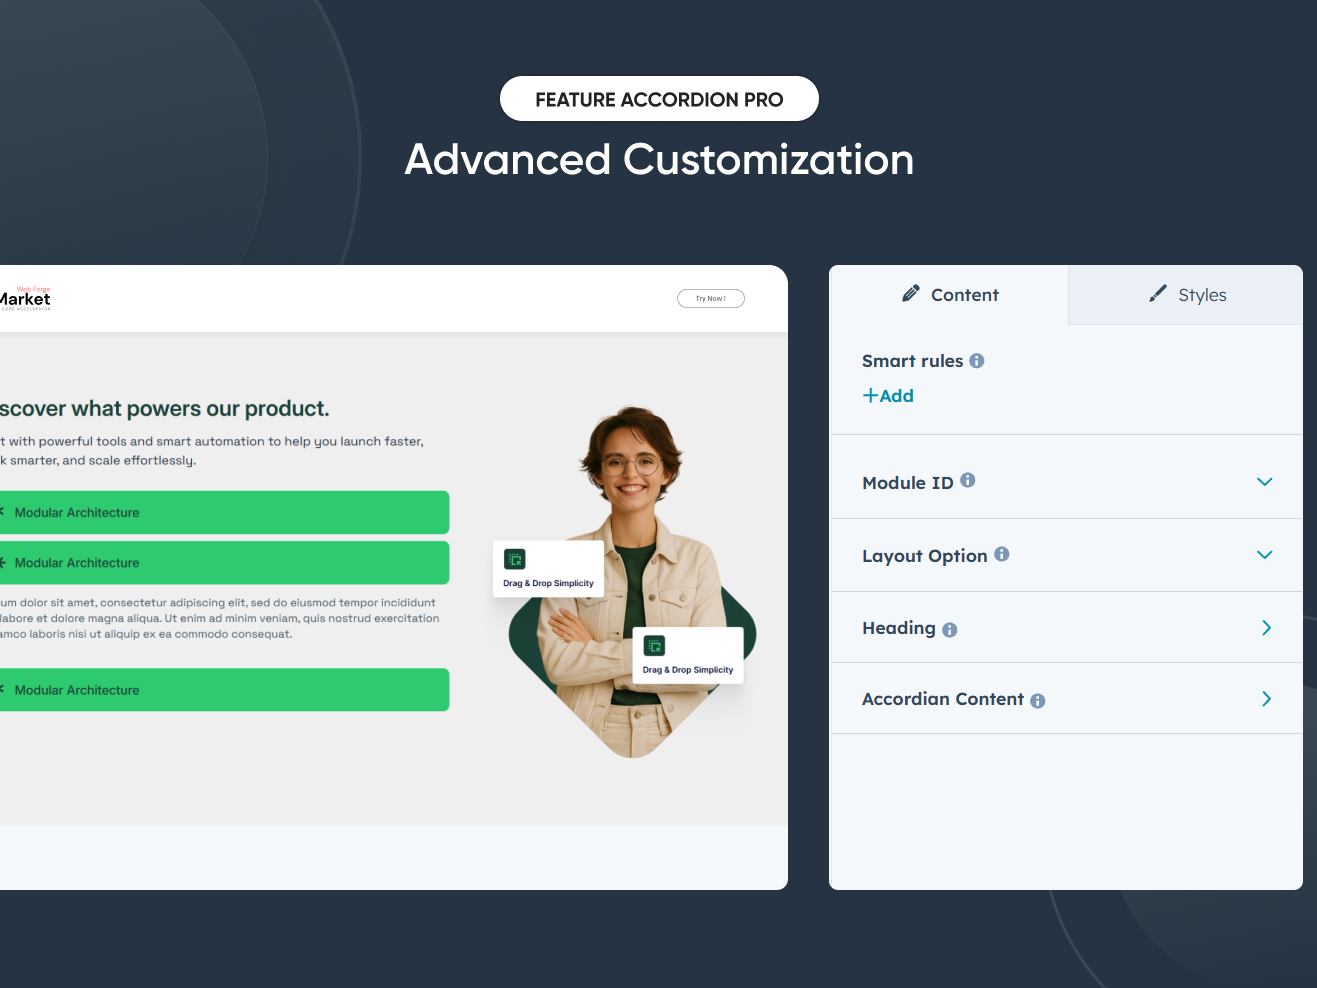Click the Try Now! button
Screen dimensions: 1317x988
[x=711, y=298]
